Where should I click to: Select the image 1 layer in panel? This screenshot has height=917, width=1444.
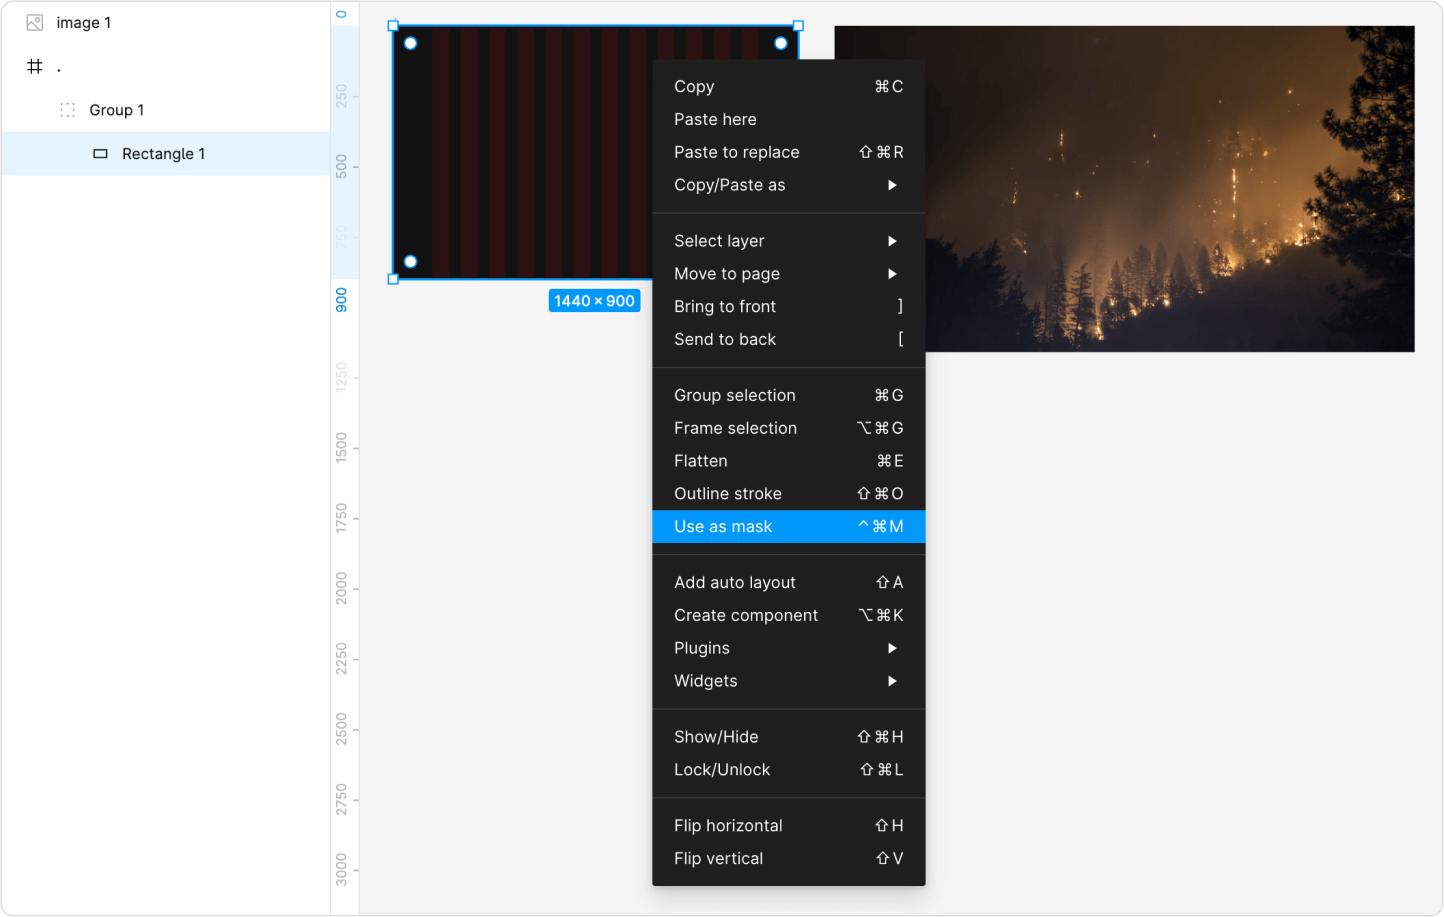point(84,22)
